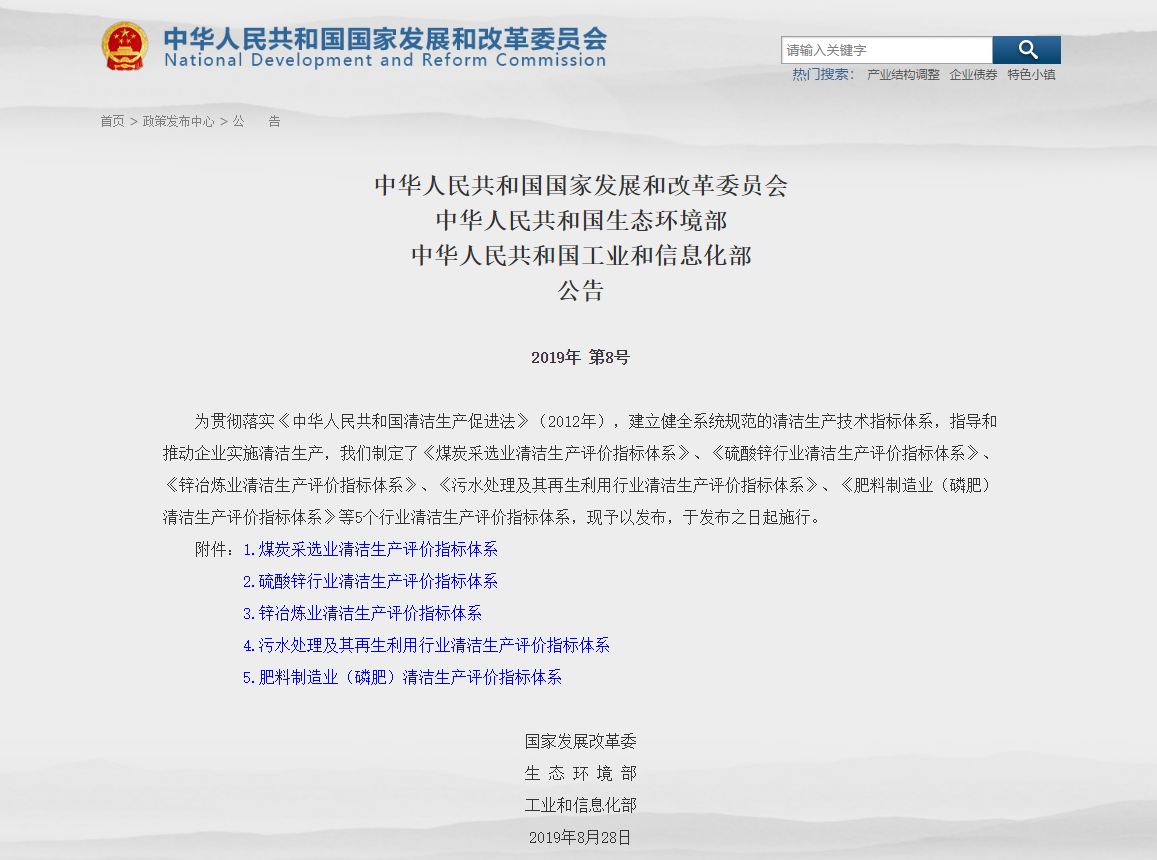
Task: Open hot search link 特色小镇
Action: point(1031,75)
